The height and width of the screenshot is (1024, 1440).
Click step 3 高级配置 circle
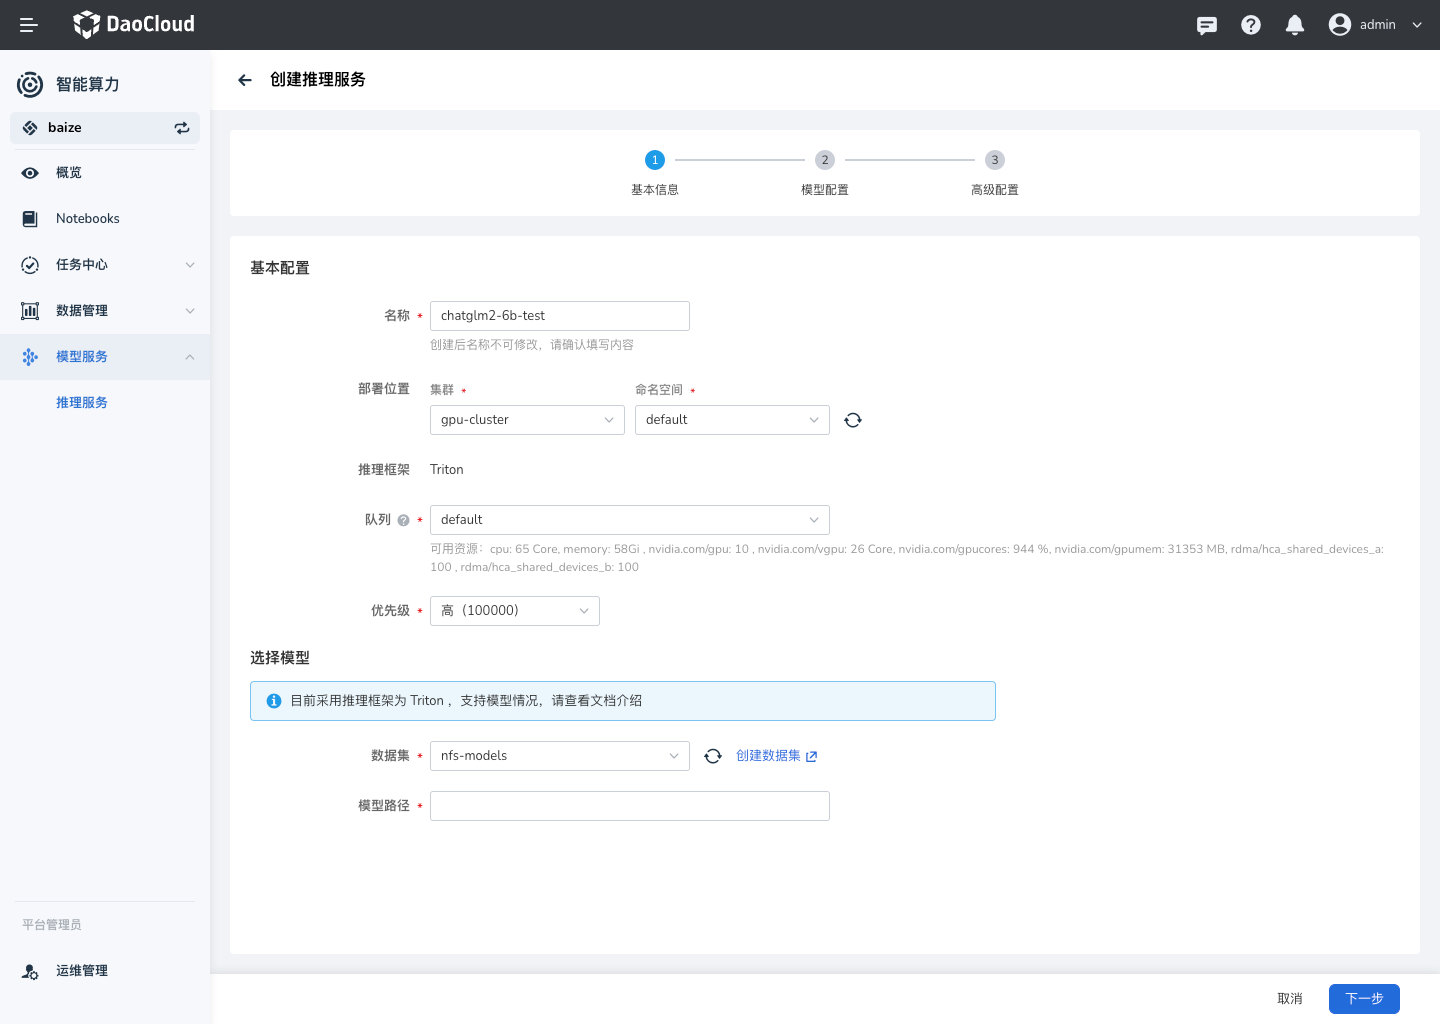coord(995,160)
